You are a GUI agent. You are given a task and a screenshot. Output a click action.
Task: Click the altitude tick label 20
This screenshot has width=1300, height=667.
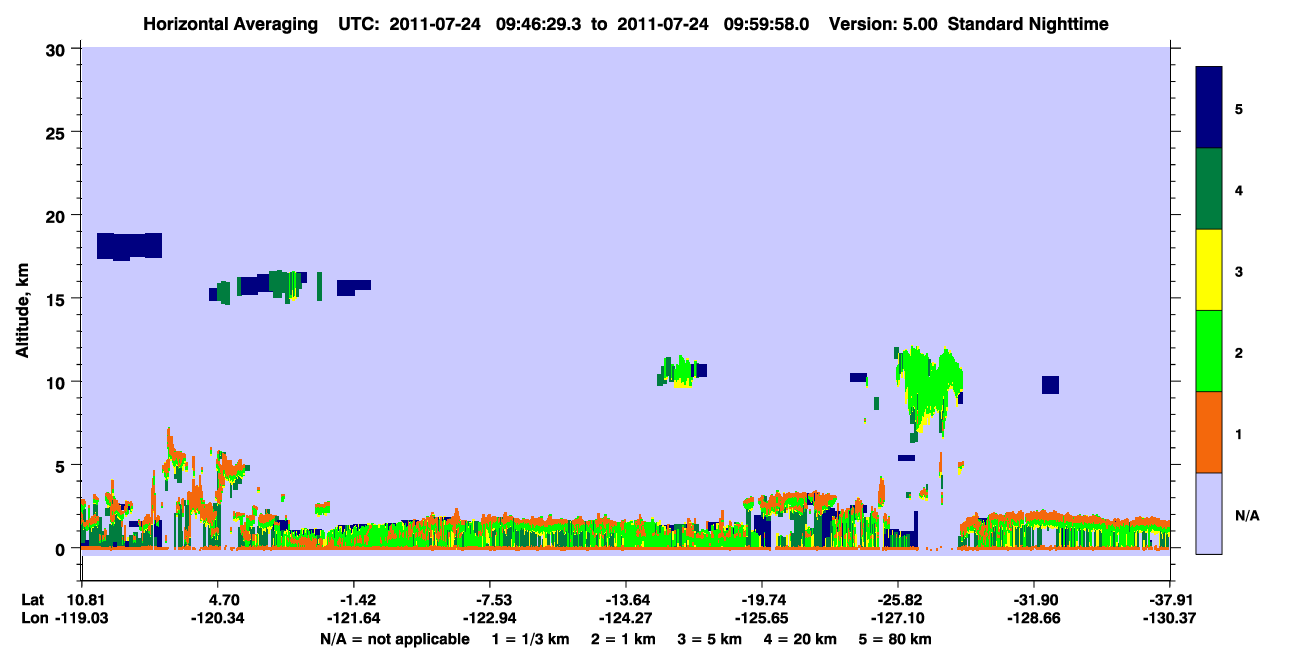coord(58,215)
